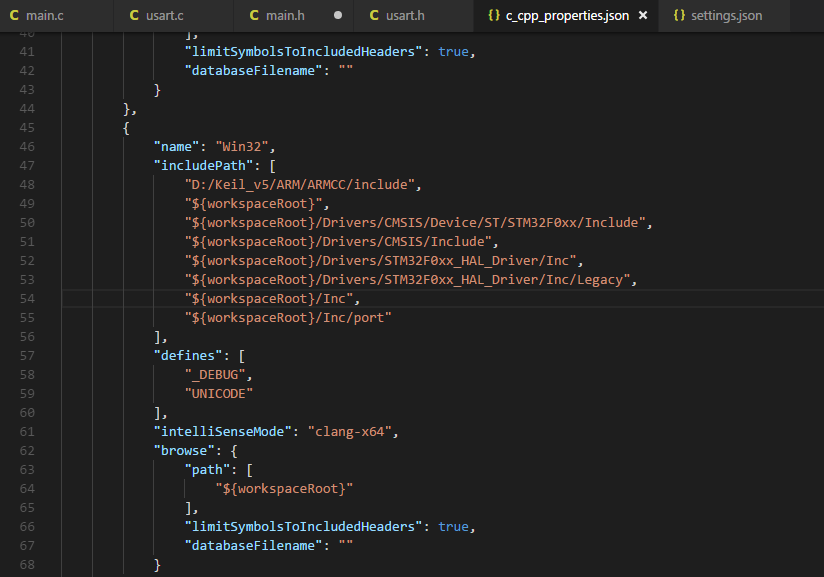824x577 pixels.
Task: Click the STM32F0xx_HAL_Driver/Inc path on line 52
Action: (x=380, y=261)
